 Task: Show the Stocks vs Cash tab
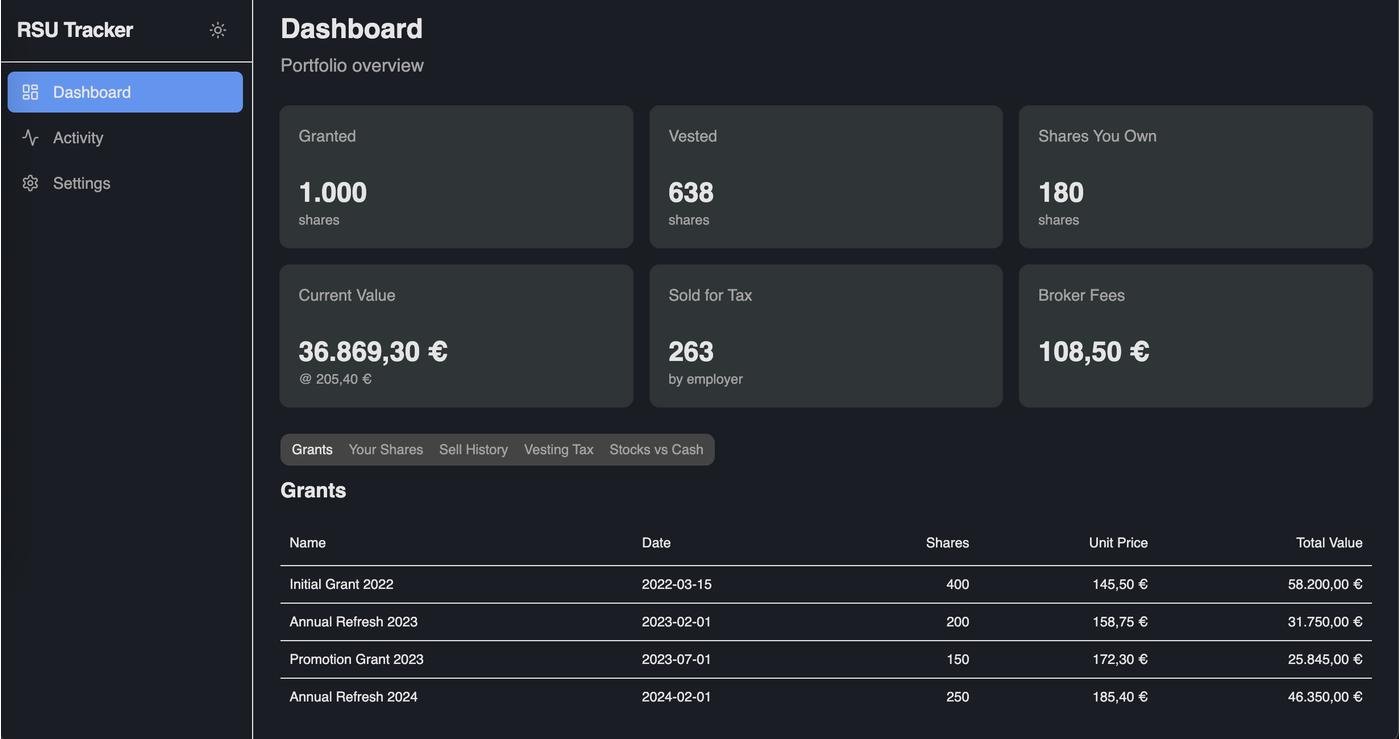click(x=656, y=450)
